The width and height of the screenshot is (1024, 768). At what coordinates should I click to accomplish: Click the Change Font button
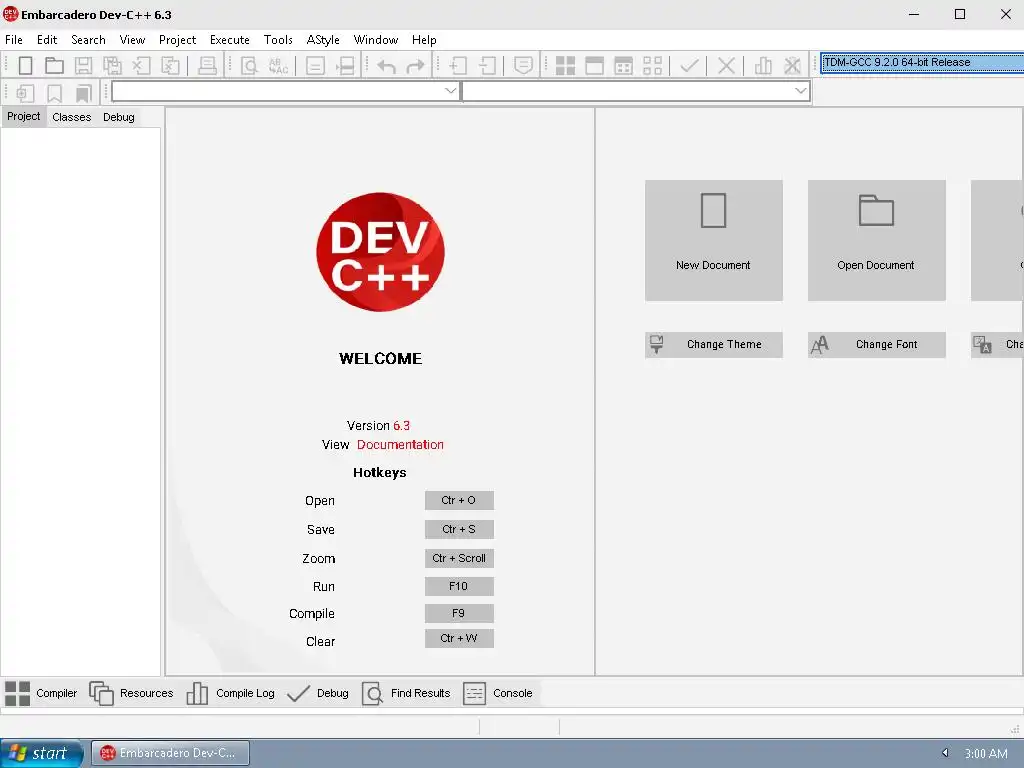point(876,344)
